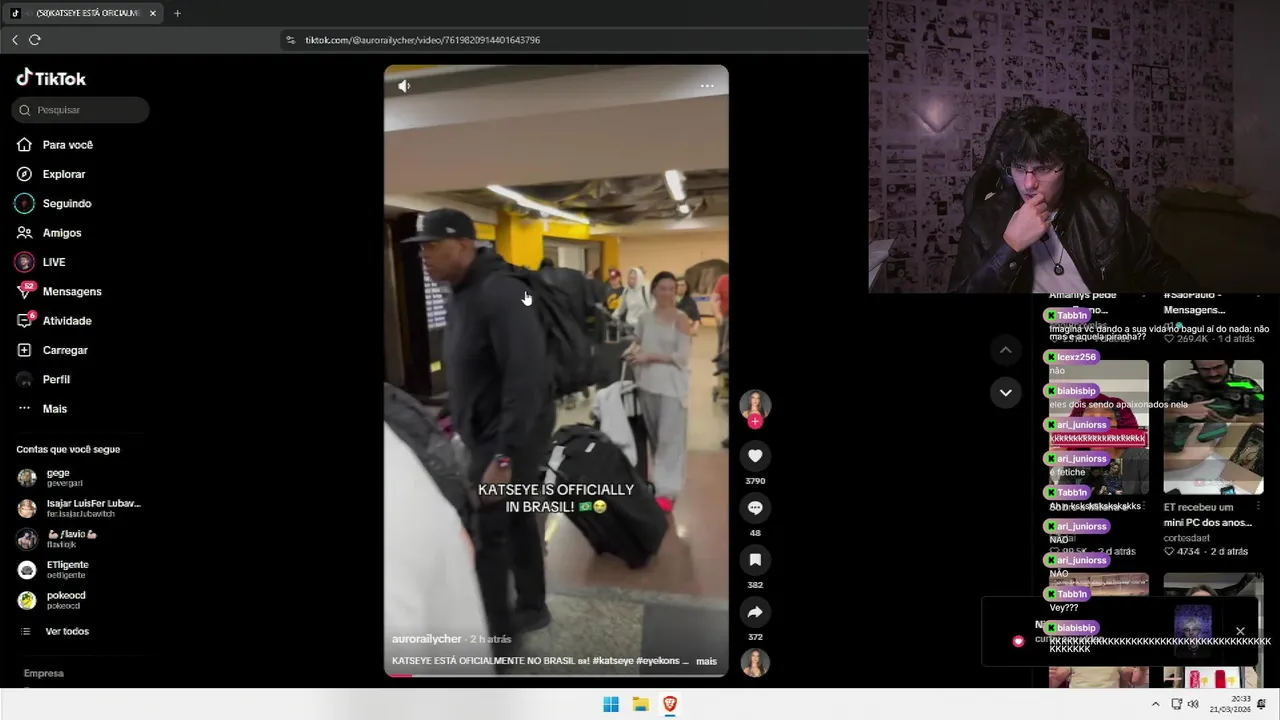Share the video with arrow icon
1280x720 pixels.
click(x=755, y=612)
